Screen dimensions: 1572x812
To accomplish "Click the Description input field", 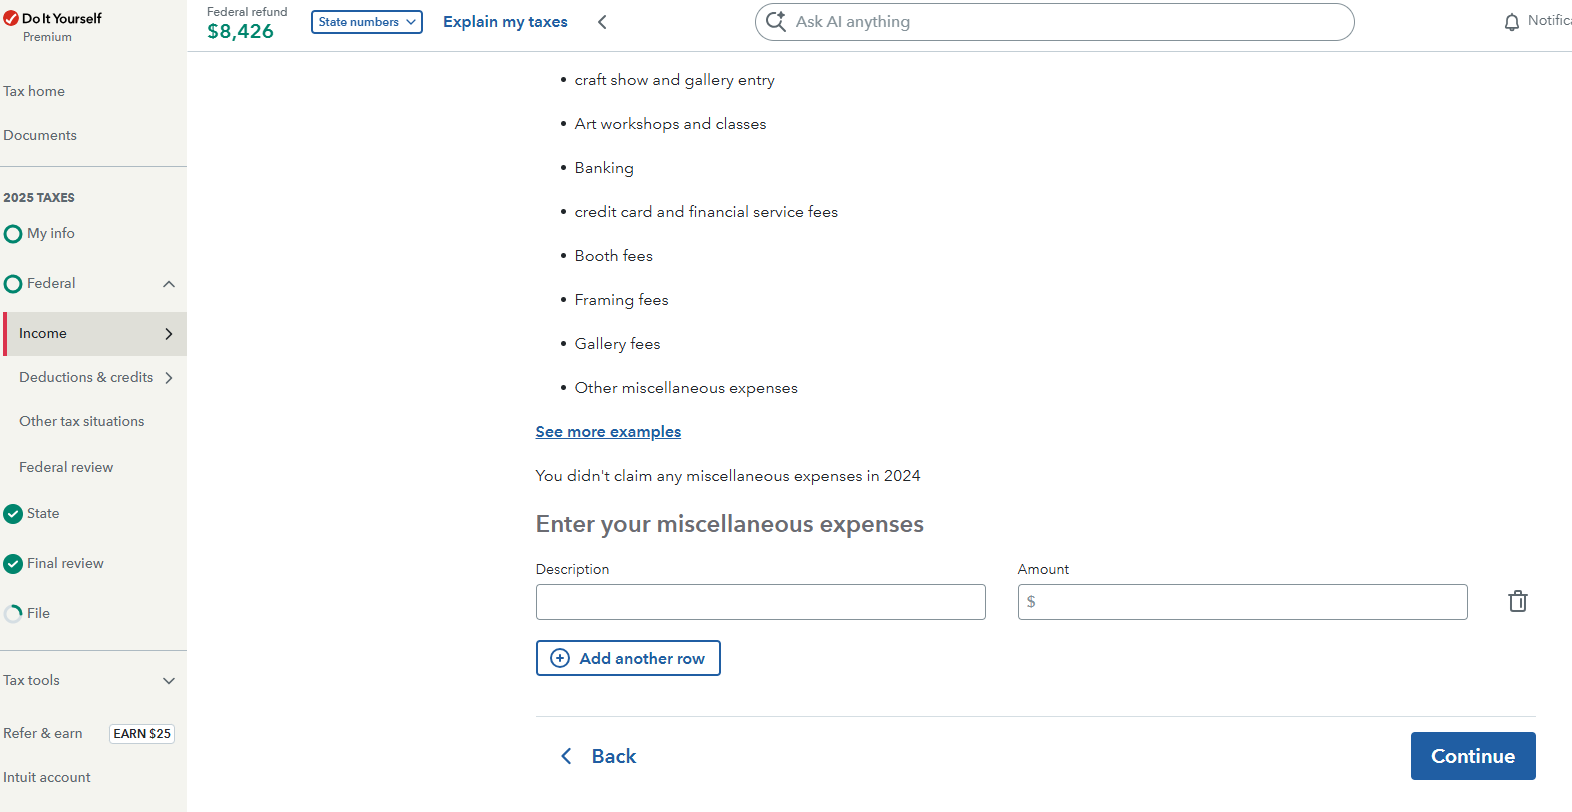I will click(760, 602).
